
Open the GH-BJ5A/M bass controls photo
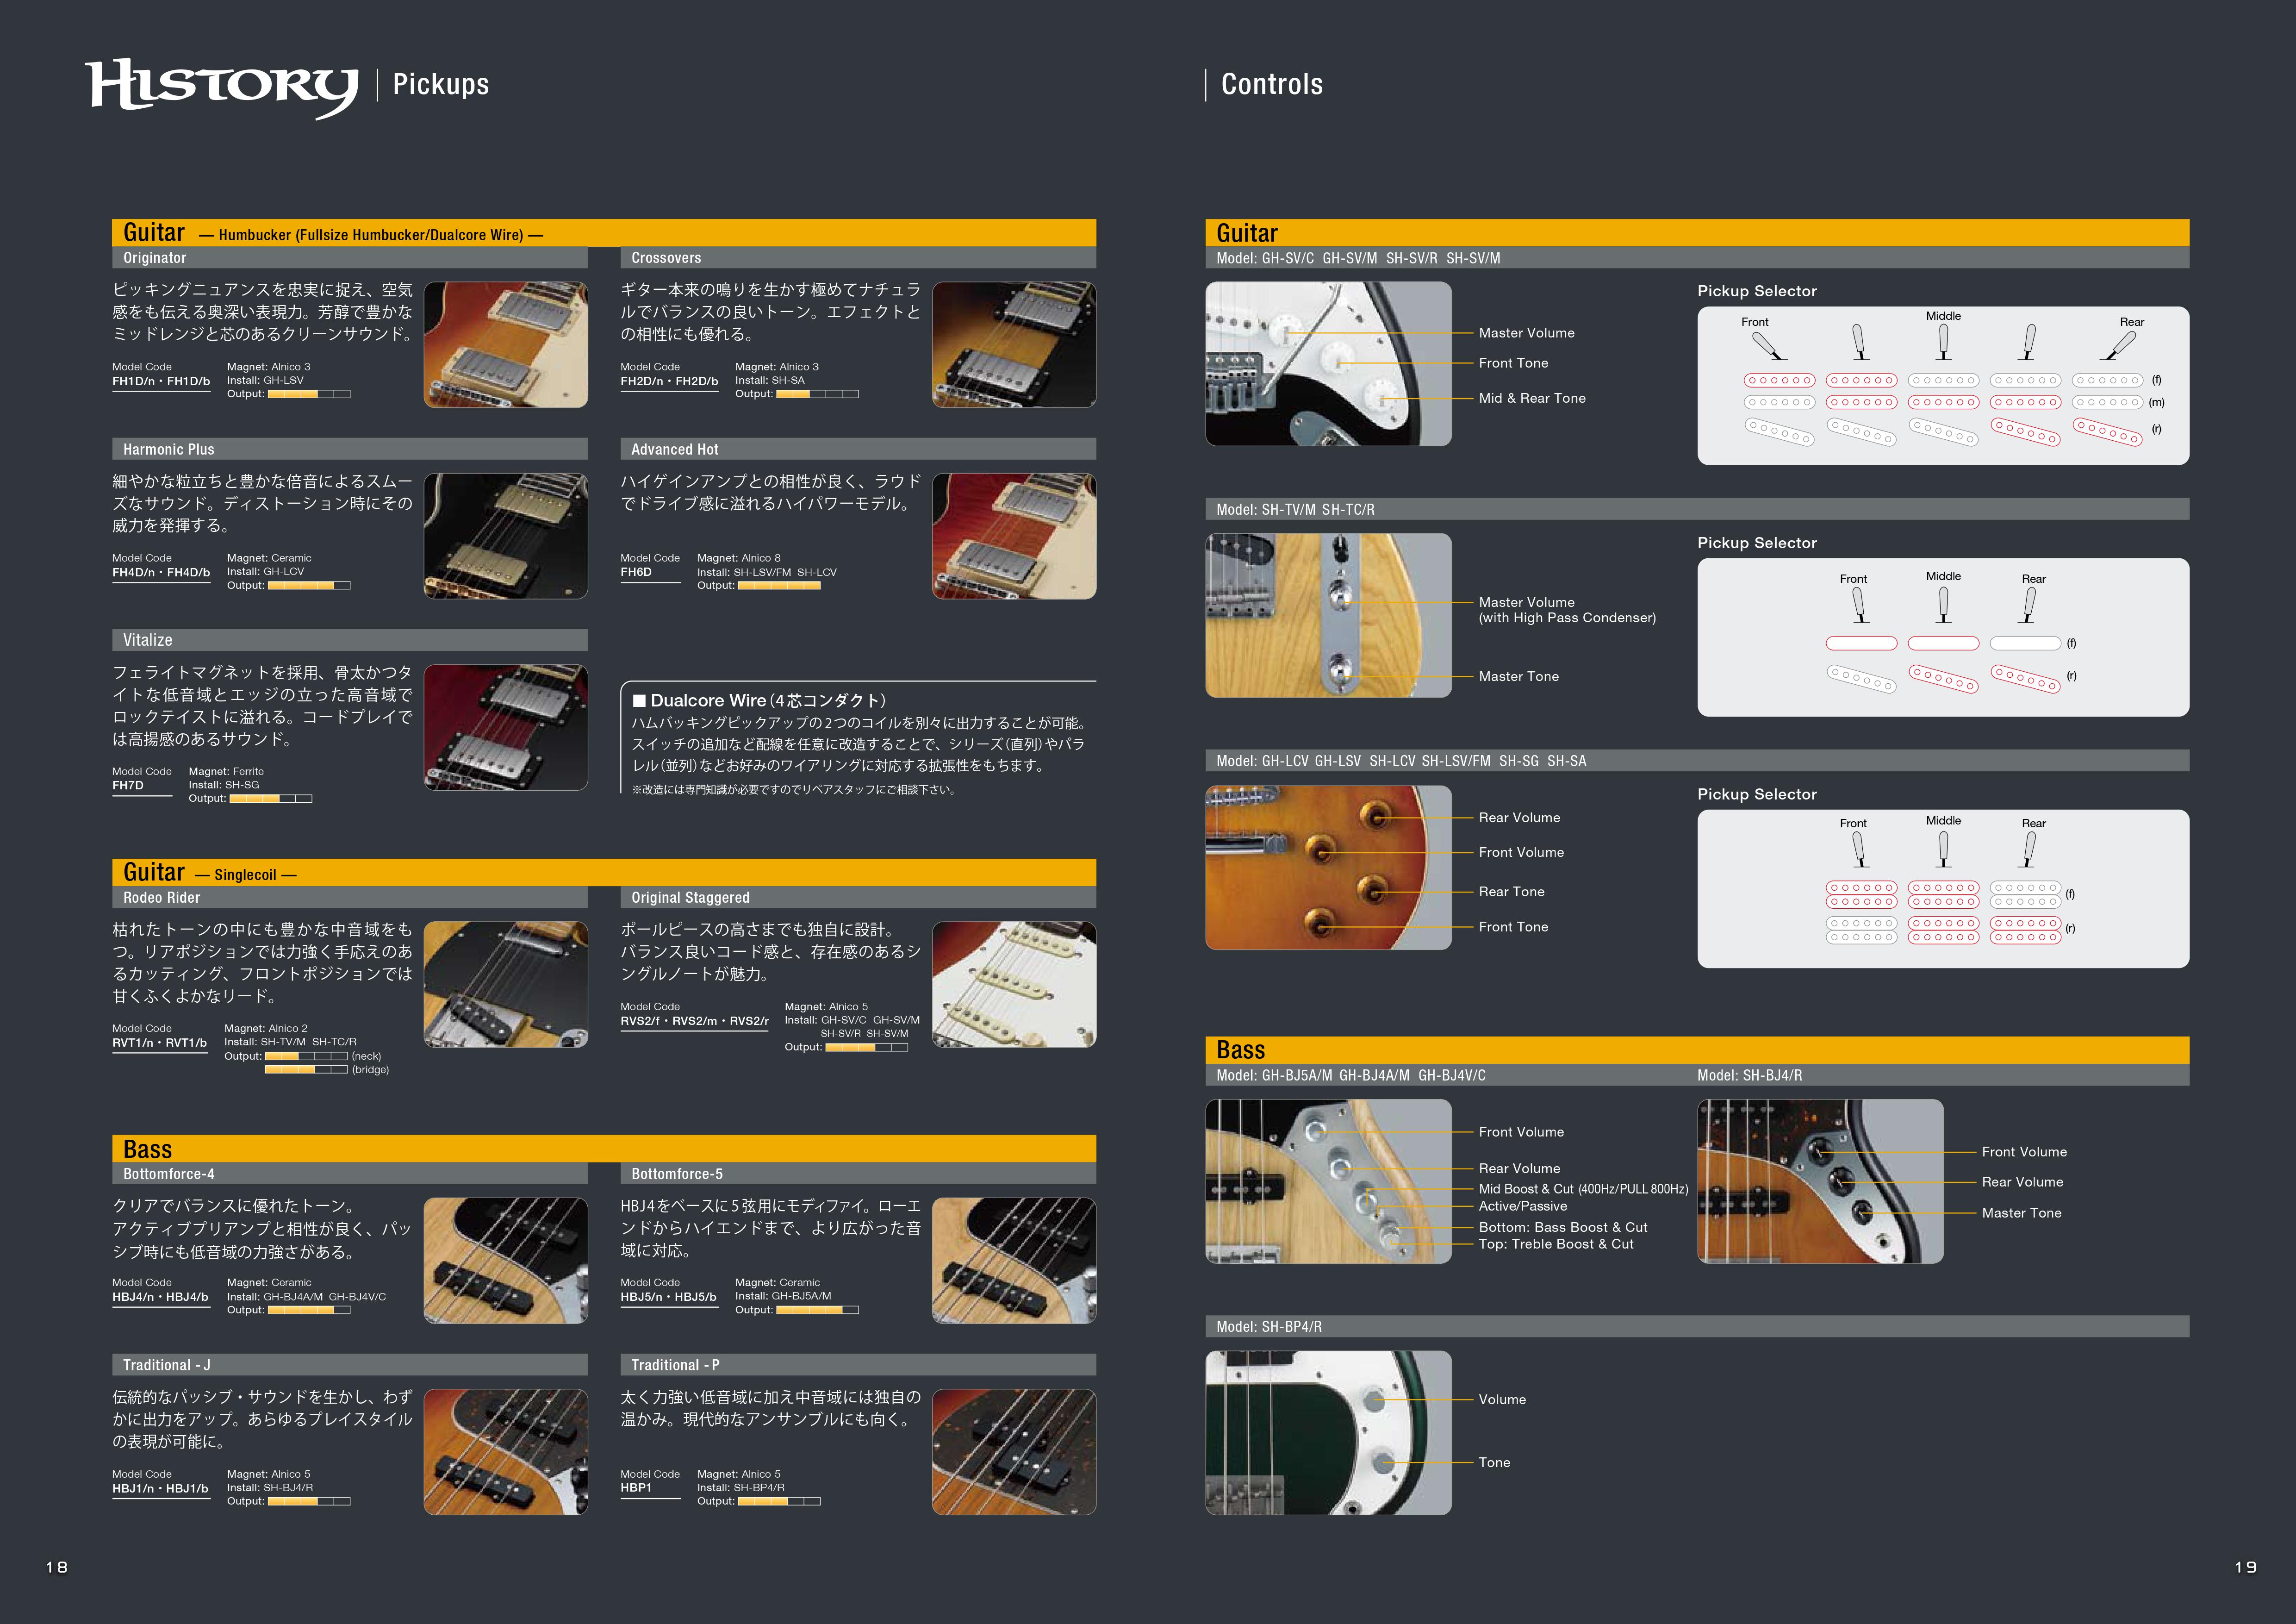click(x=1328, y=1181)
